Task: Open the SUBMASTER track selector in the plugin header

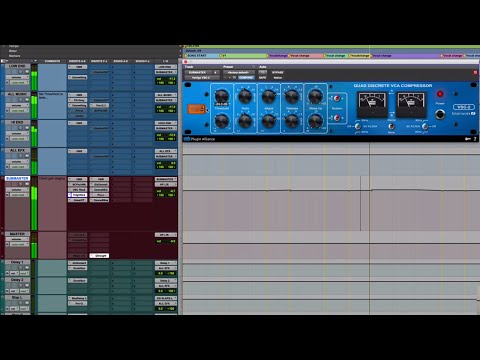Action: tap(198, 72)
